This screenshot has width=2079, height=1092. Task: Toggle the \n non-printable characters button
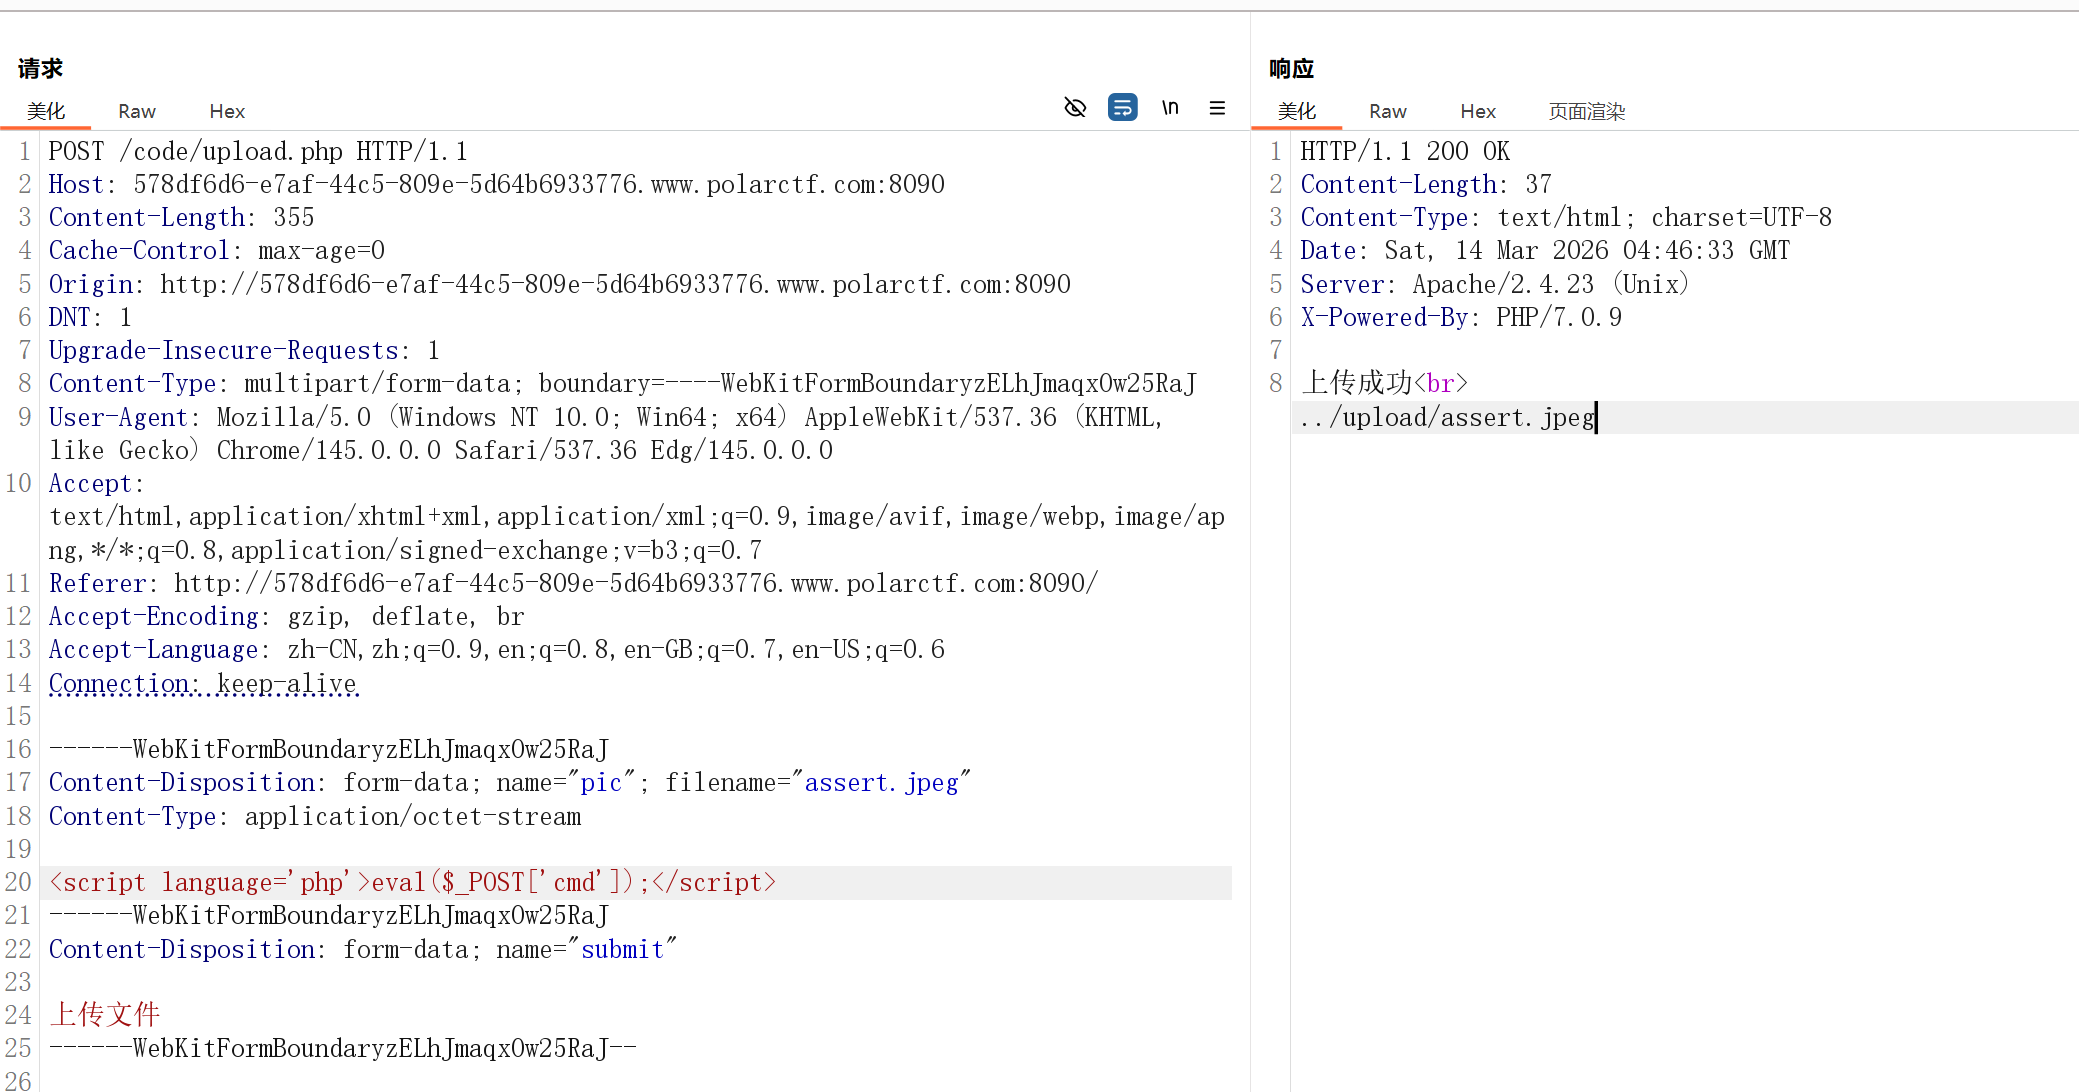pos(1170,107)
